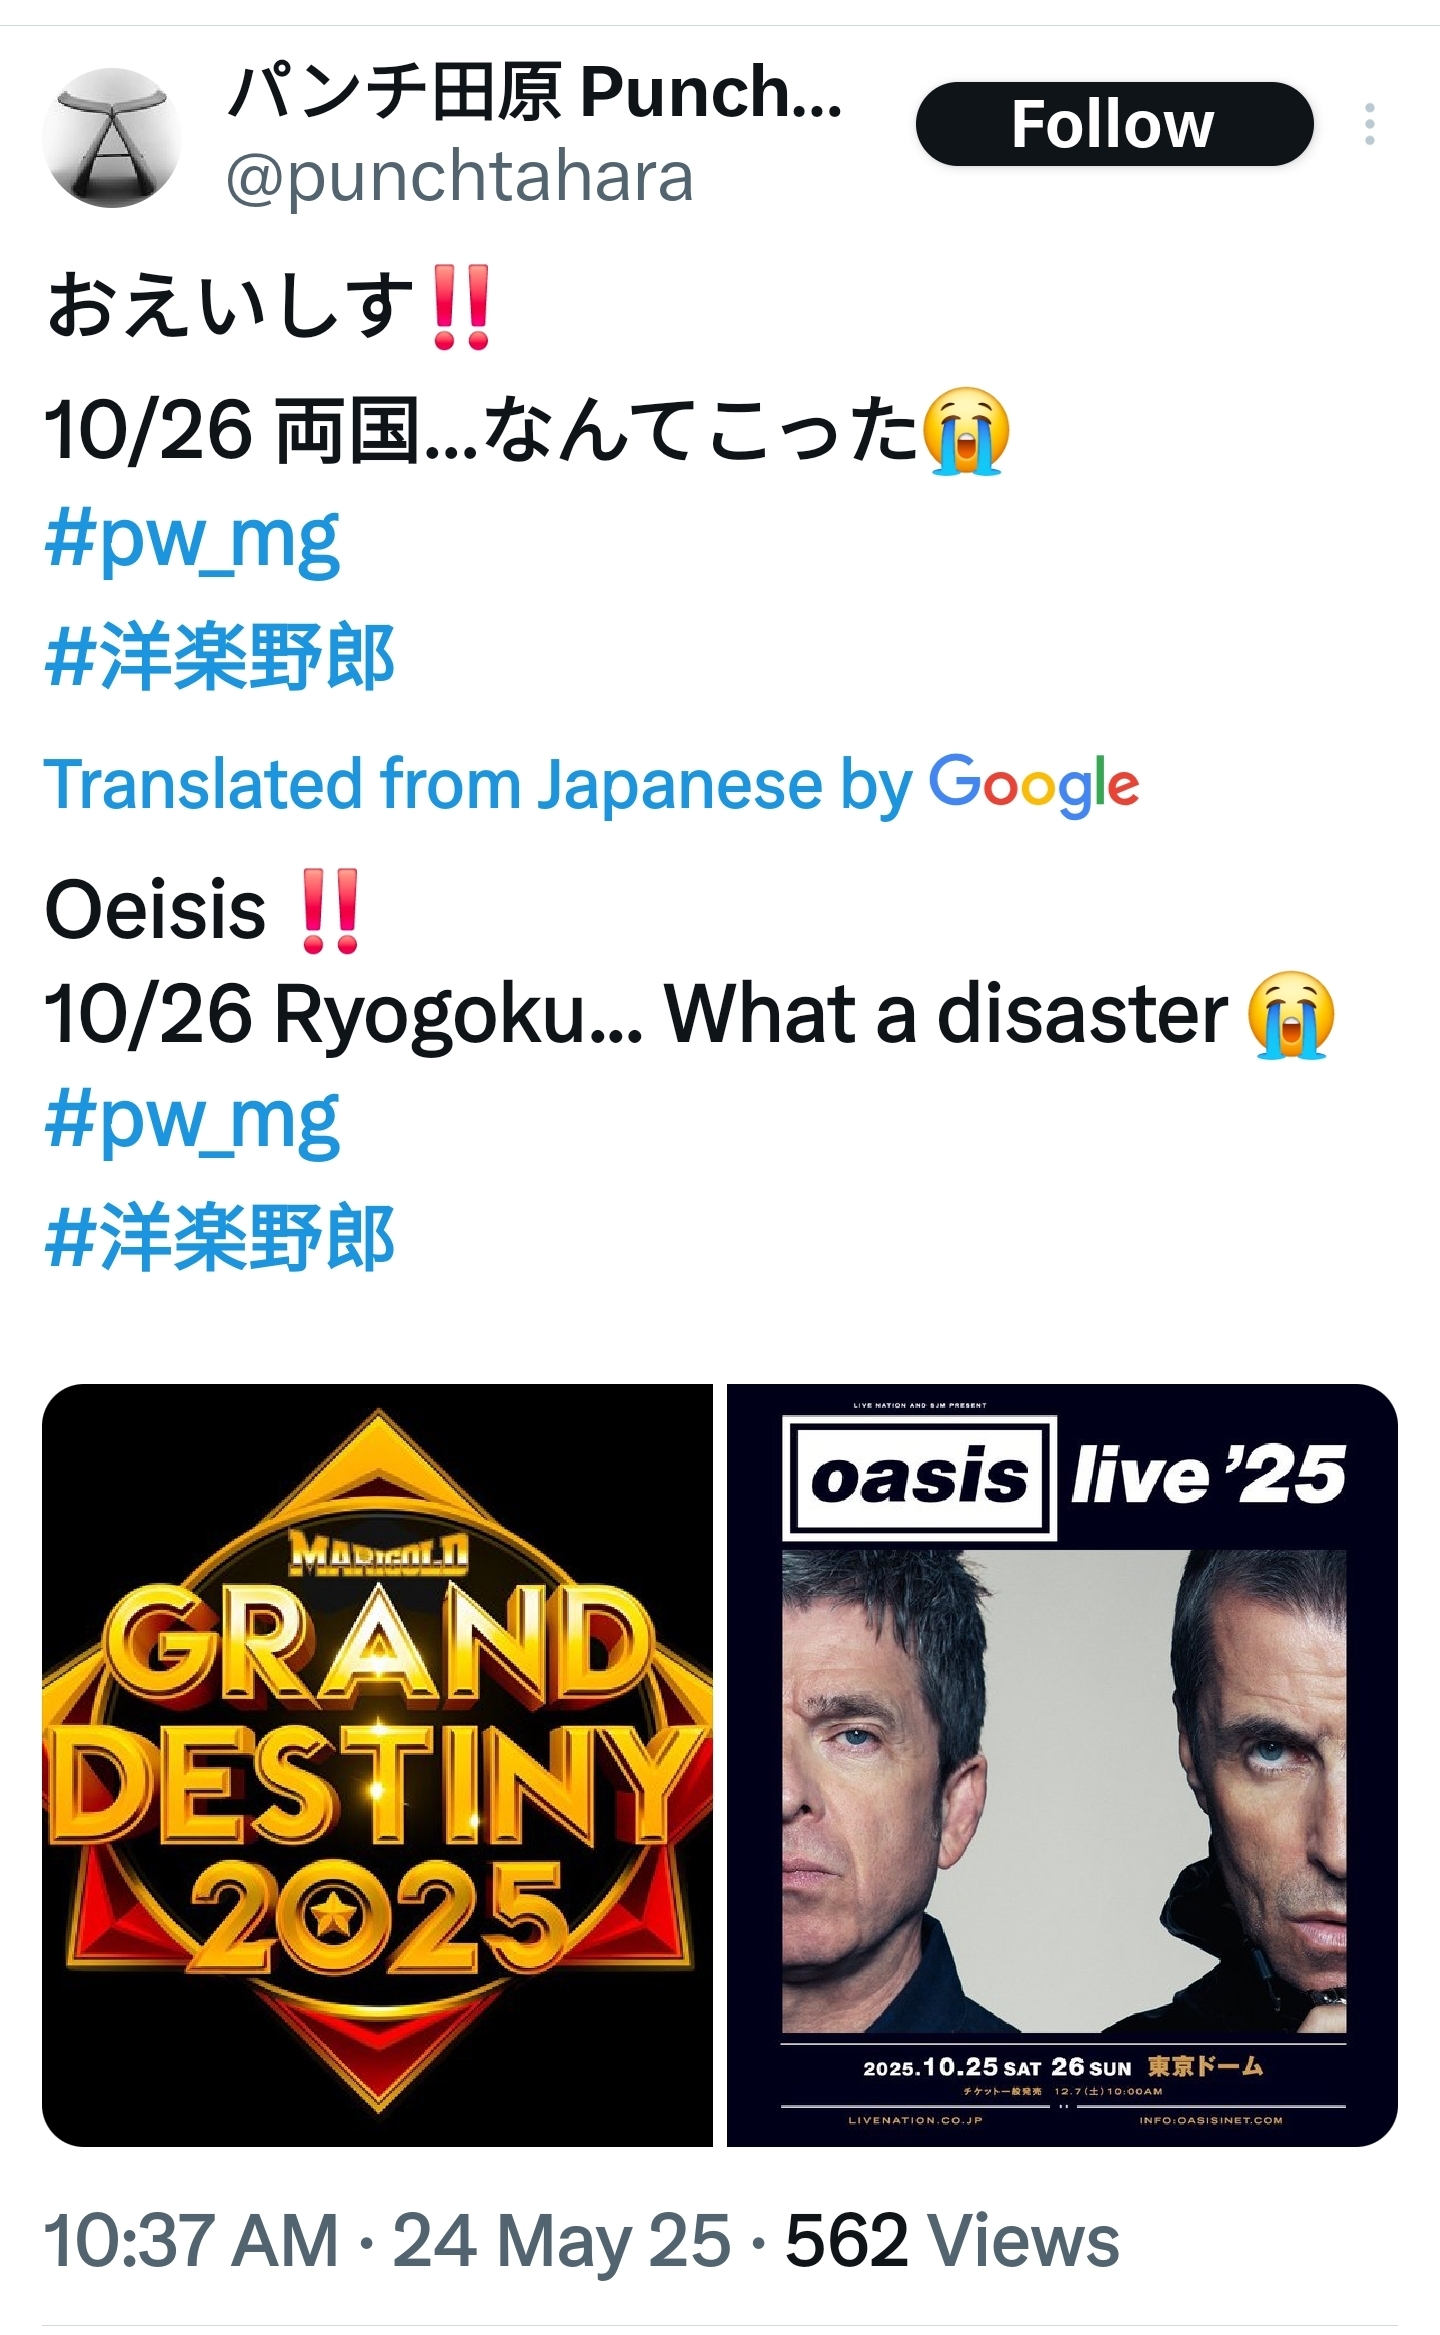Open the Oasis Live '25 poster image
Screen dimensions: 1440x2335
click(1062, 1765)
